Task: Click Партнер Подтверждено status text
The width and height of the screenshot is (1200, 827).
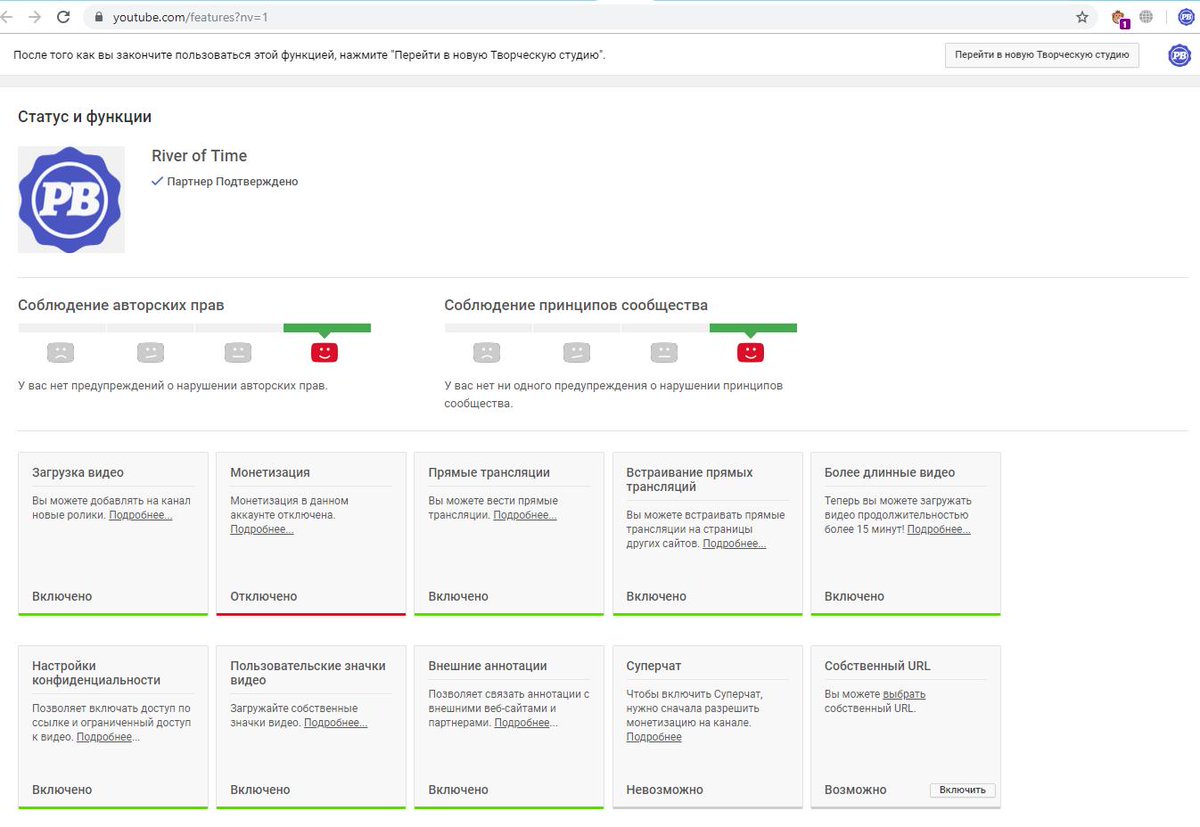Action: click(x=232, y=182)
